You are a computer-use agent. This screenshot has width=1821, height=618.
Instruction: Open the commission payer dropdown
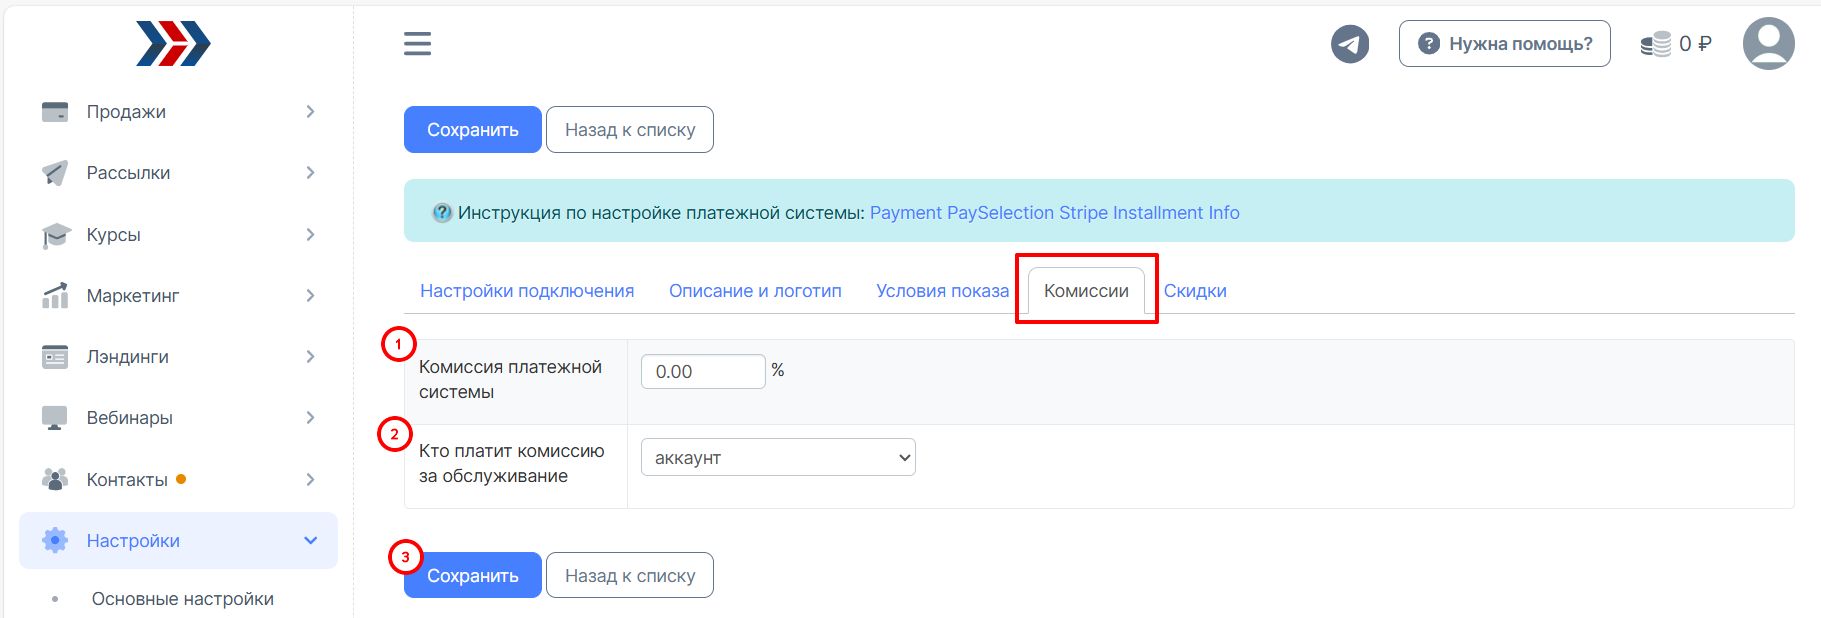[778, 457]
